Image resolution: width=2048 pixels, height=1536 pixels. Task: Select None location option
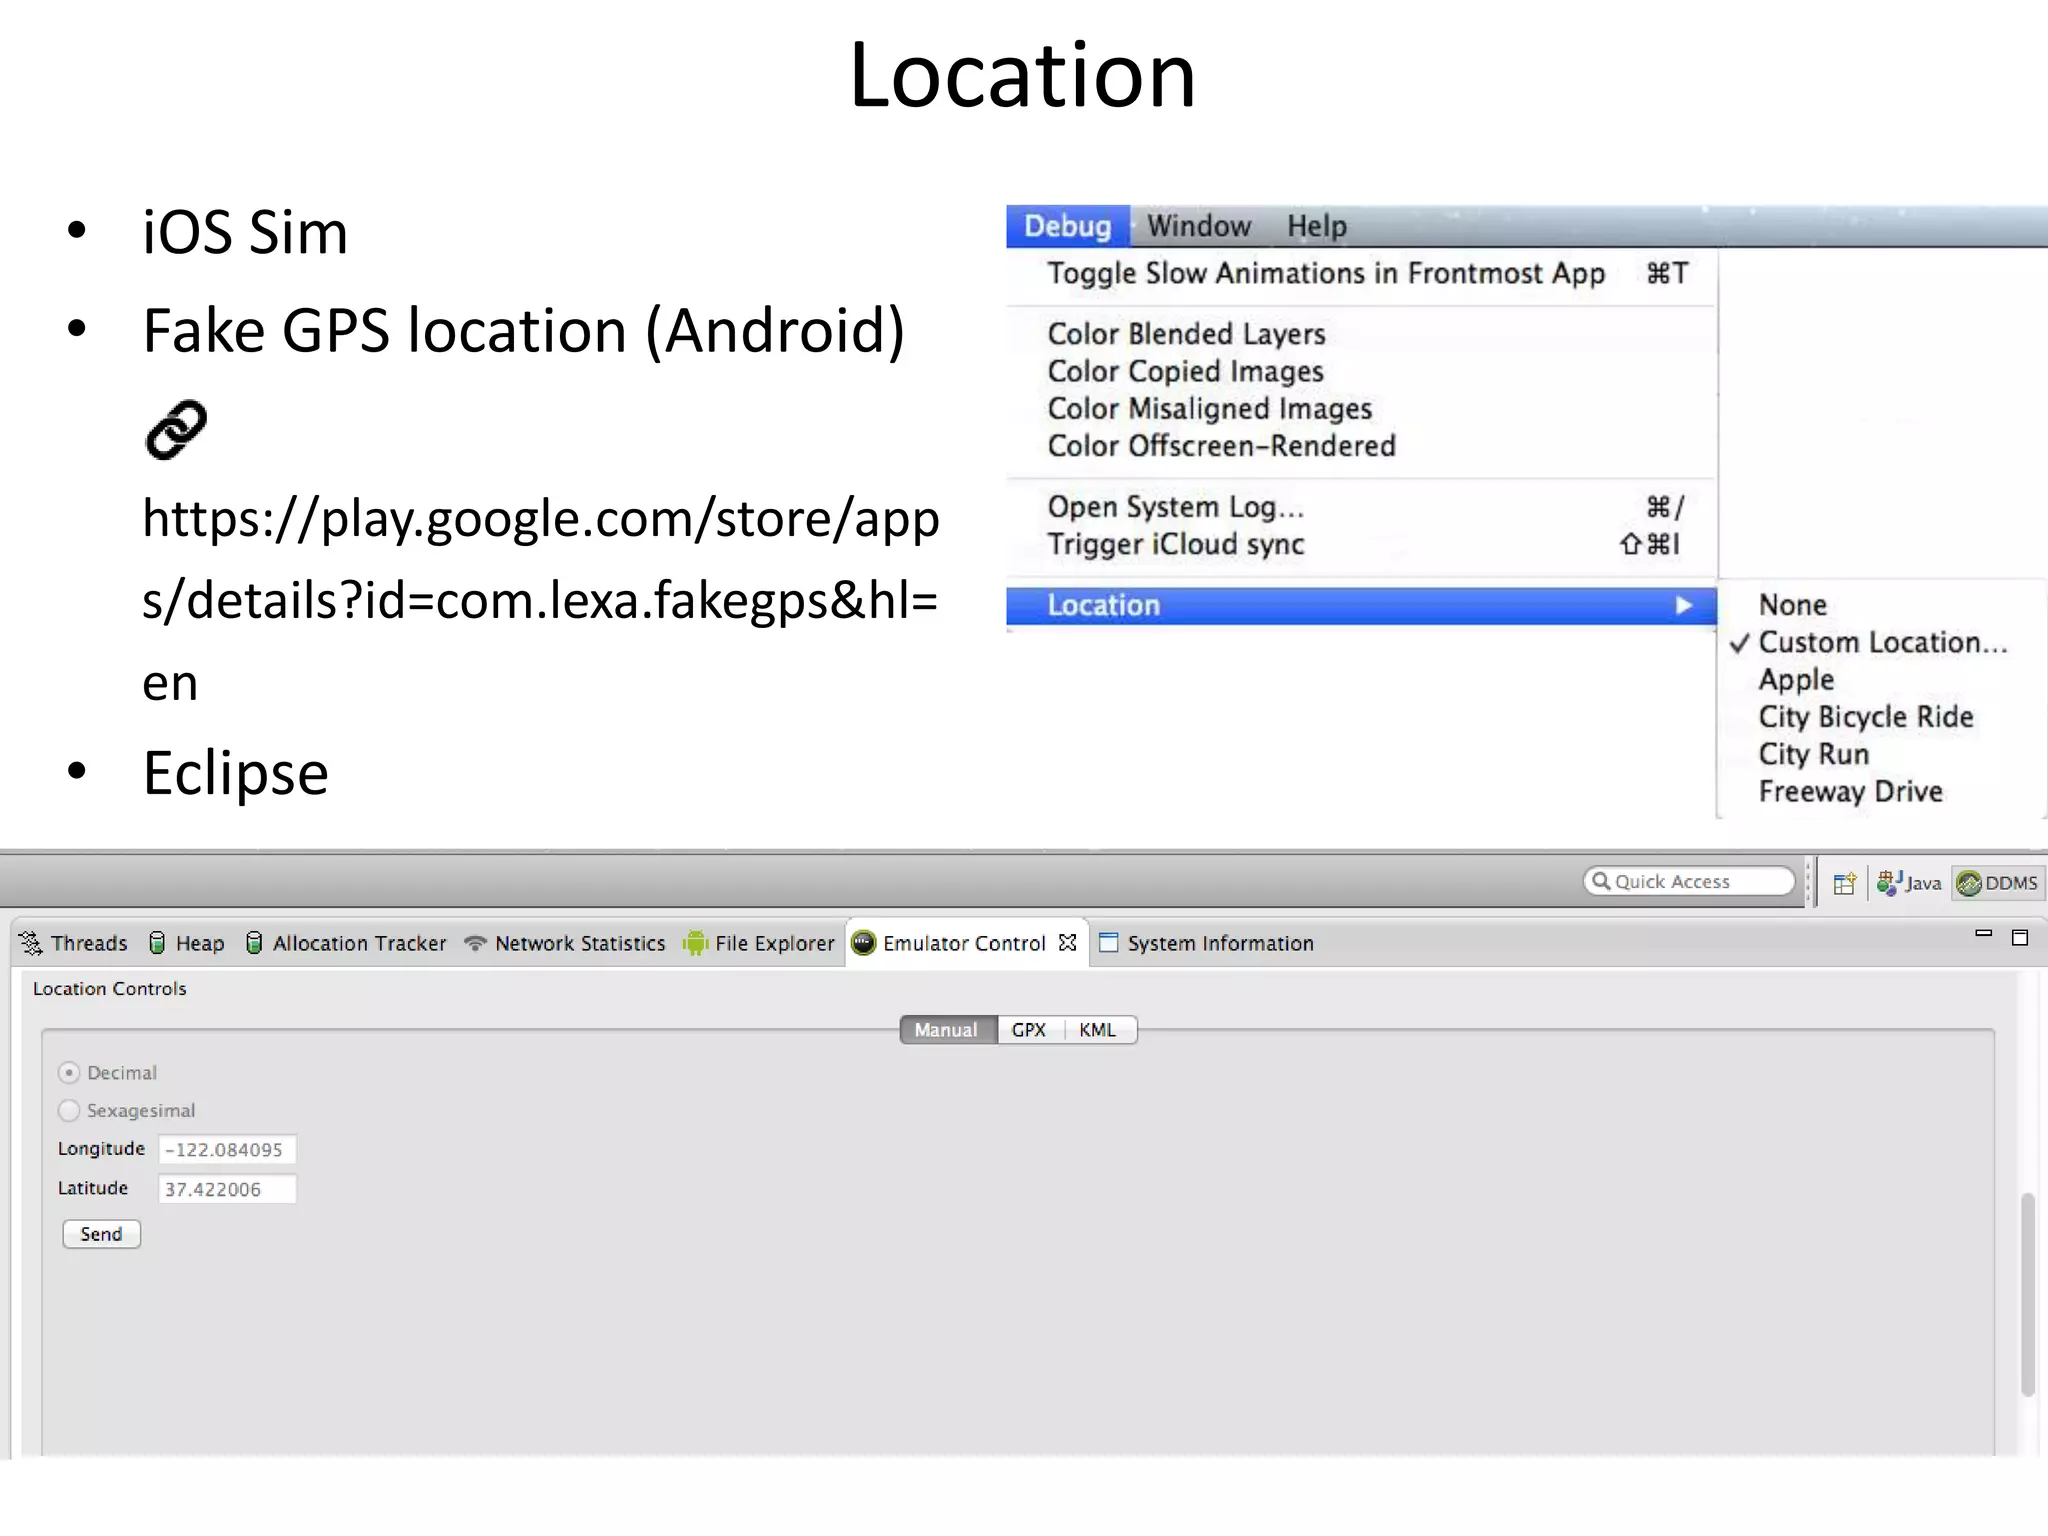tap(1792, 605)
